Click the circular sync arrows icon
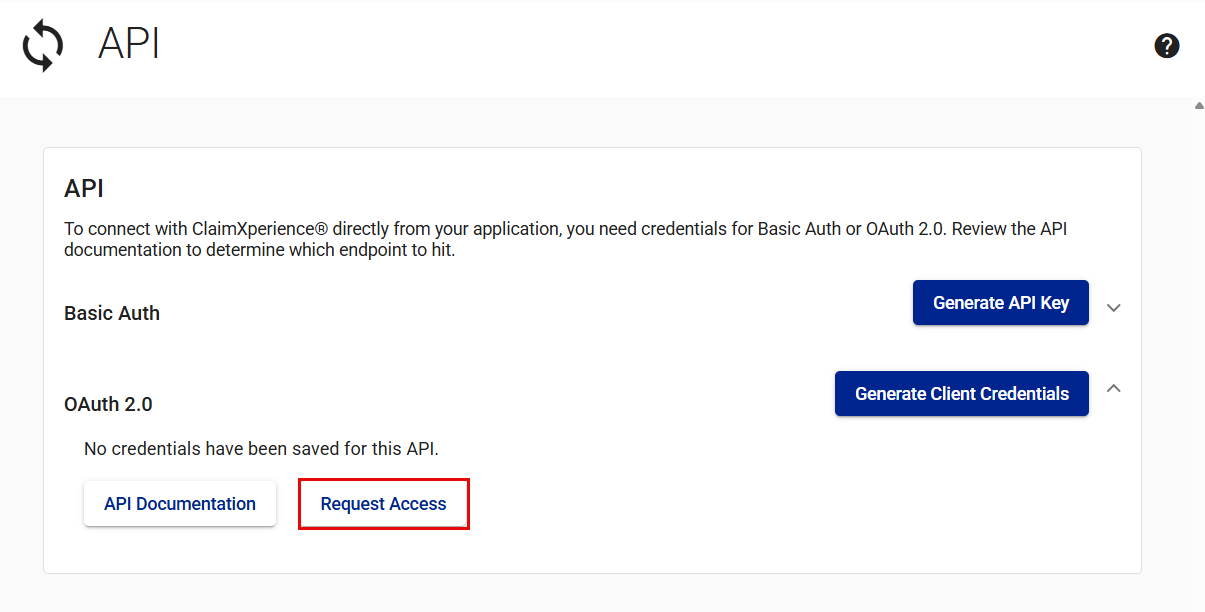This screenshot has width=1205, height=612. tap(43, 46)
